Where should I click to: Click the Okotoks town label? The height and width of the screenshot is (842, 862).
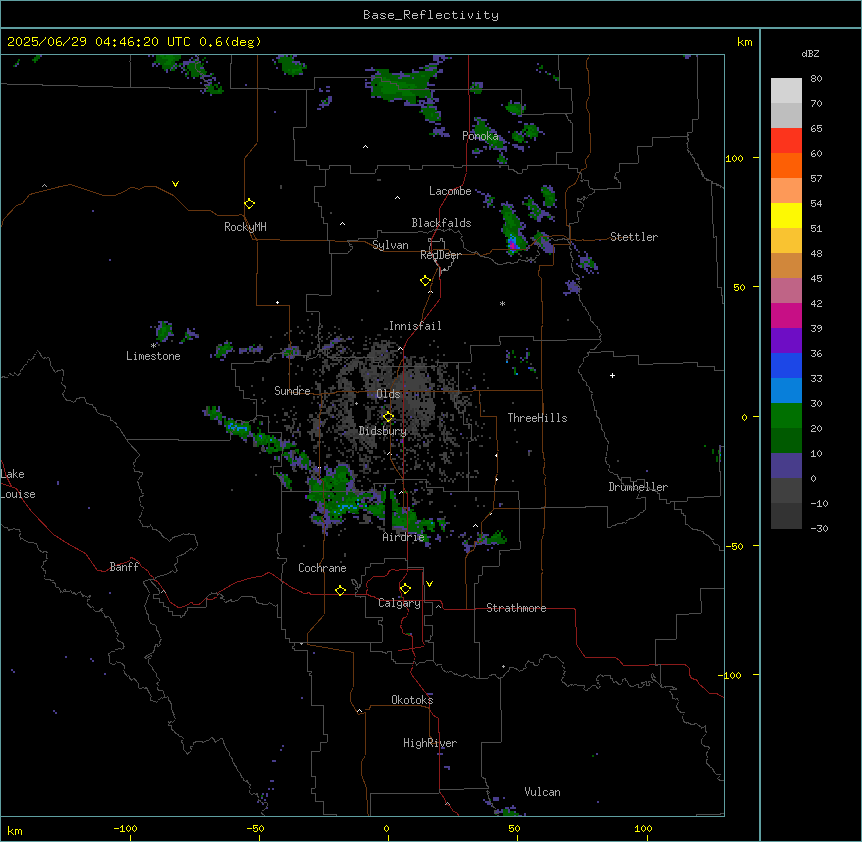412,700
